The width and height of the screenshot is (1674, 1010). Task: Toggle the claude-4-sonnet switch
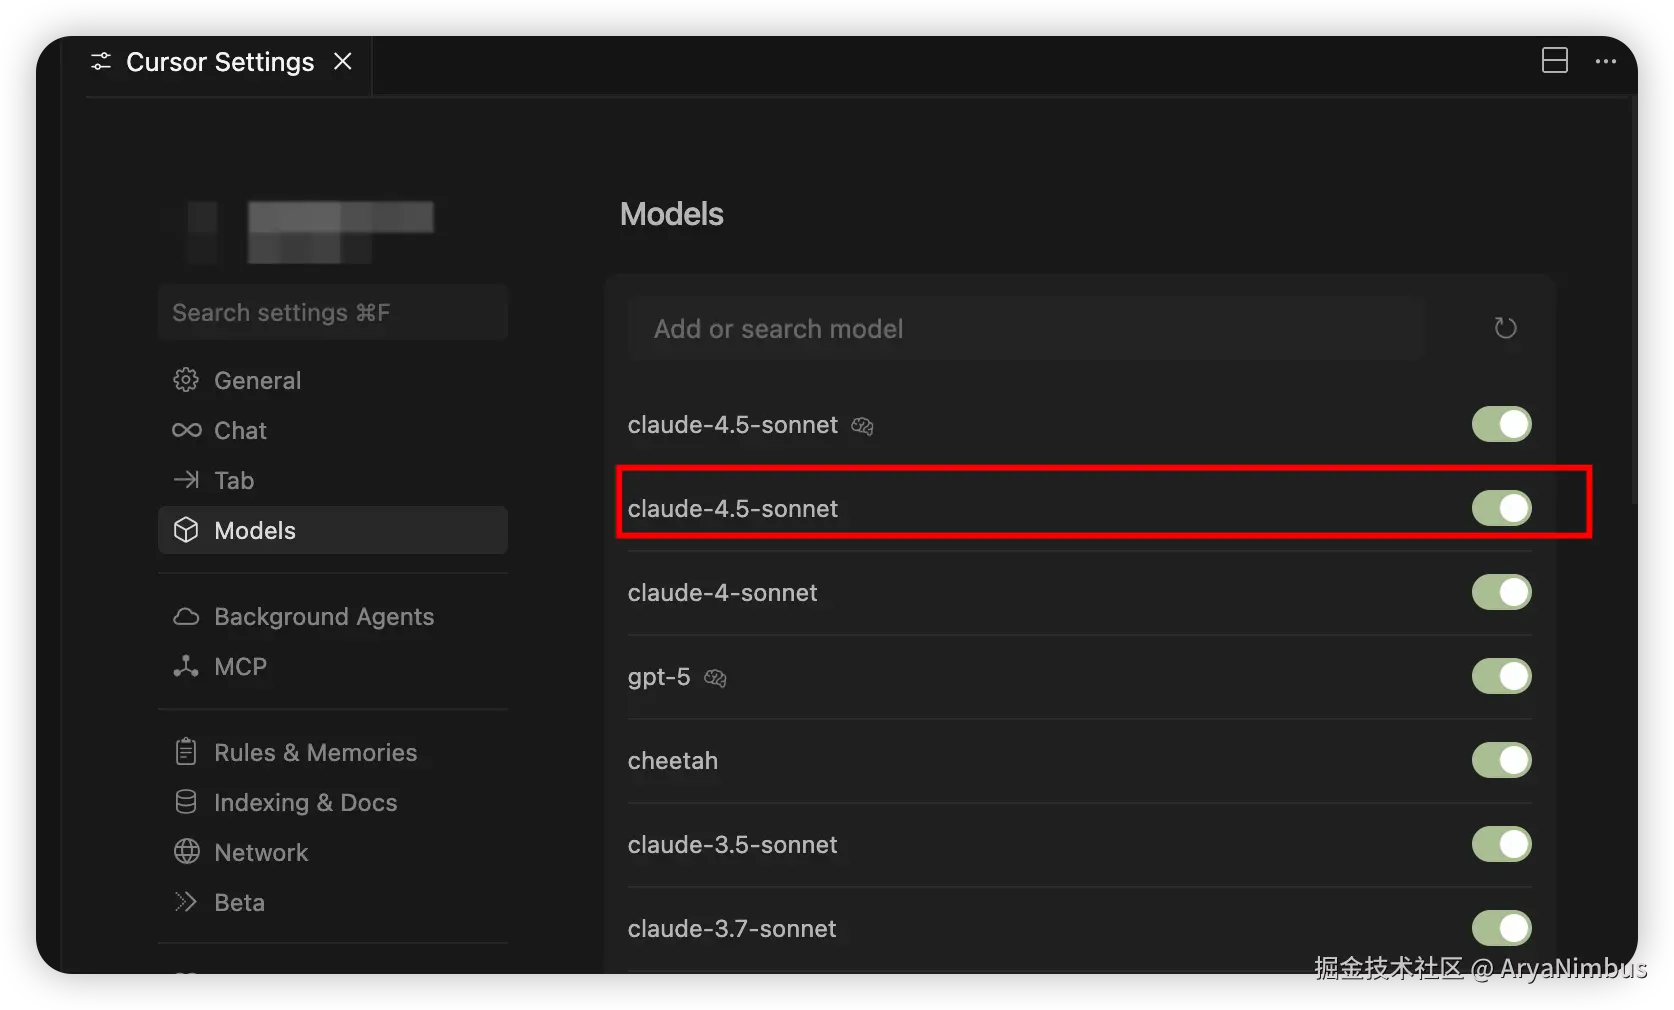coord(1501,592)
